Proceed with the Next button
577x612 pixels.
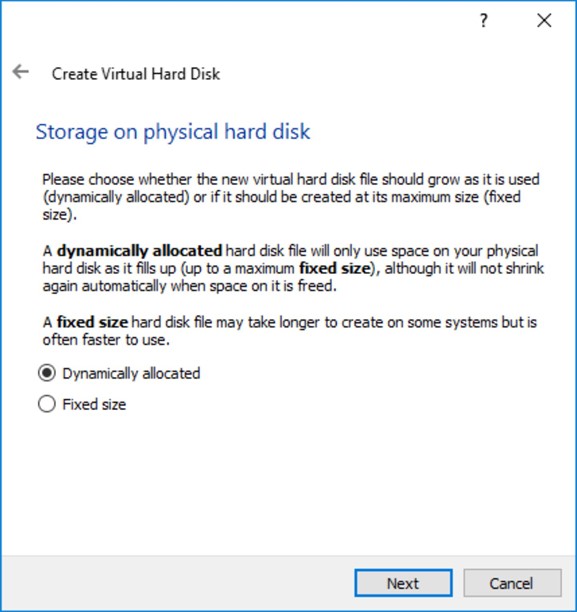(x=403, y=583)
